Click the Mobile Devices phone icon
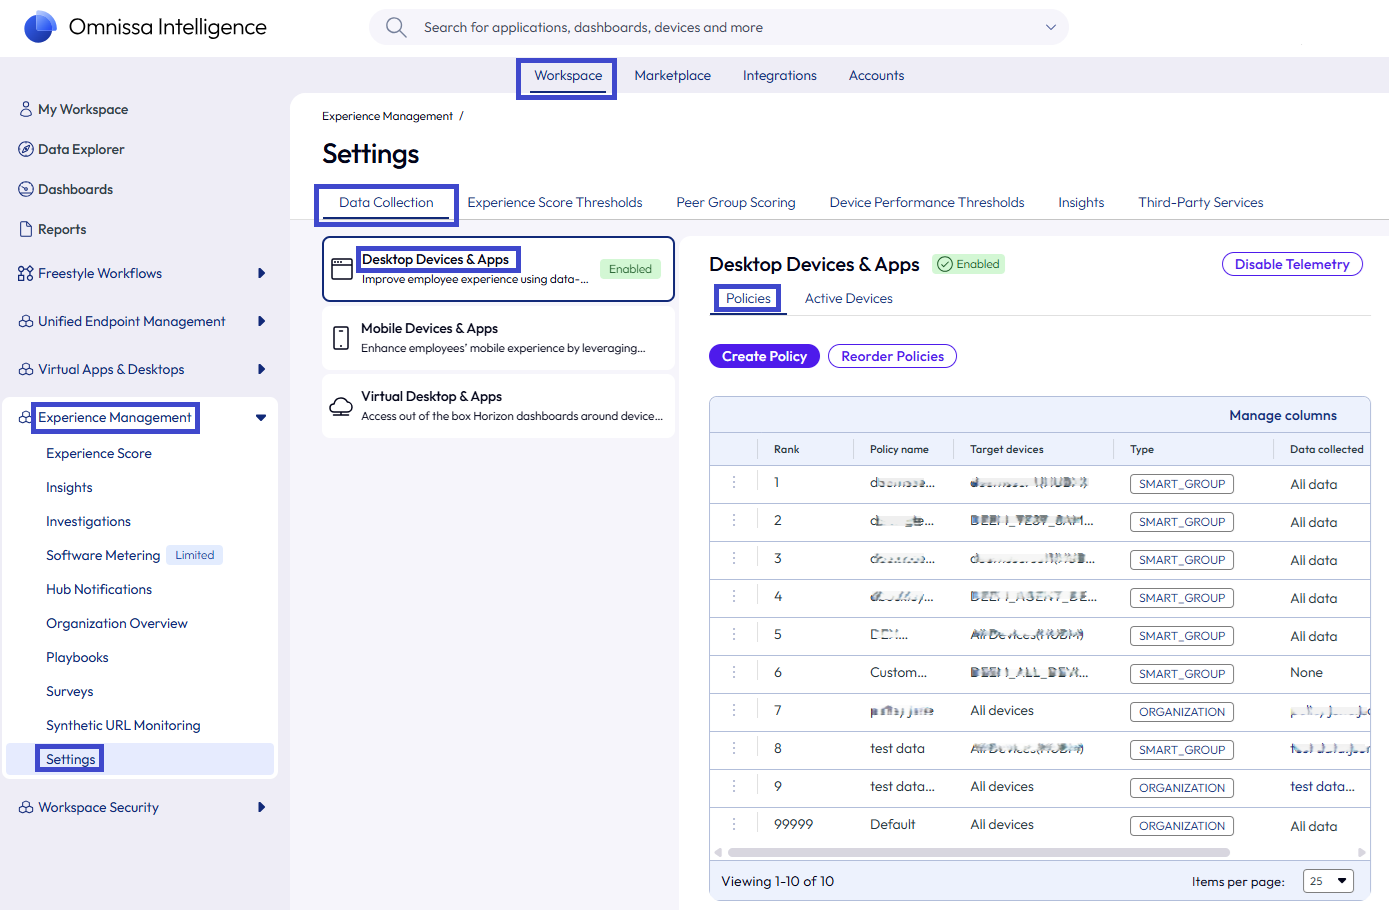Image resolution: width=1389 pixels, height=910 pixels. click(341, 337)
